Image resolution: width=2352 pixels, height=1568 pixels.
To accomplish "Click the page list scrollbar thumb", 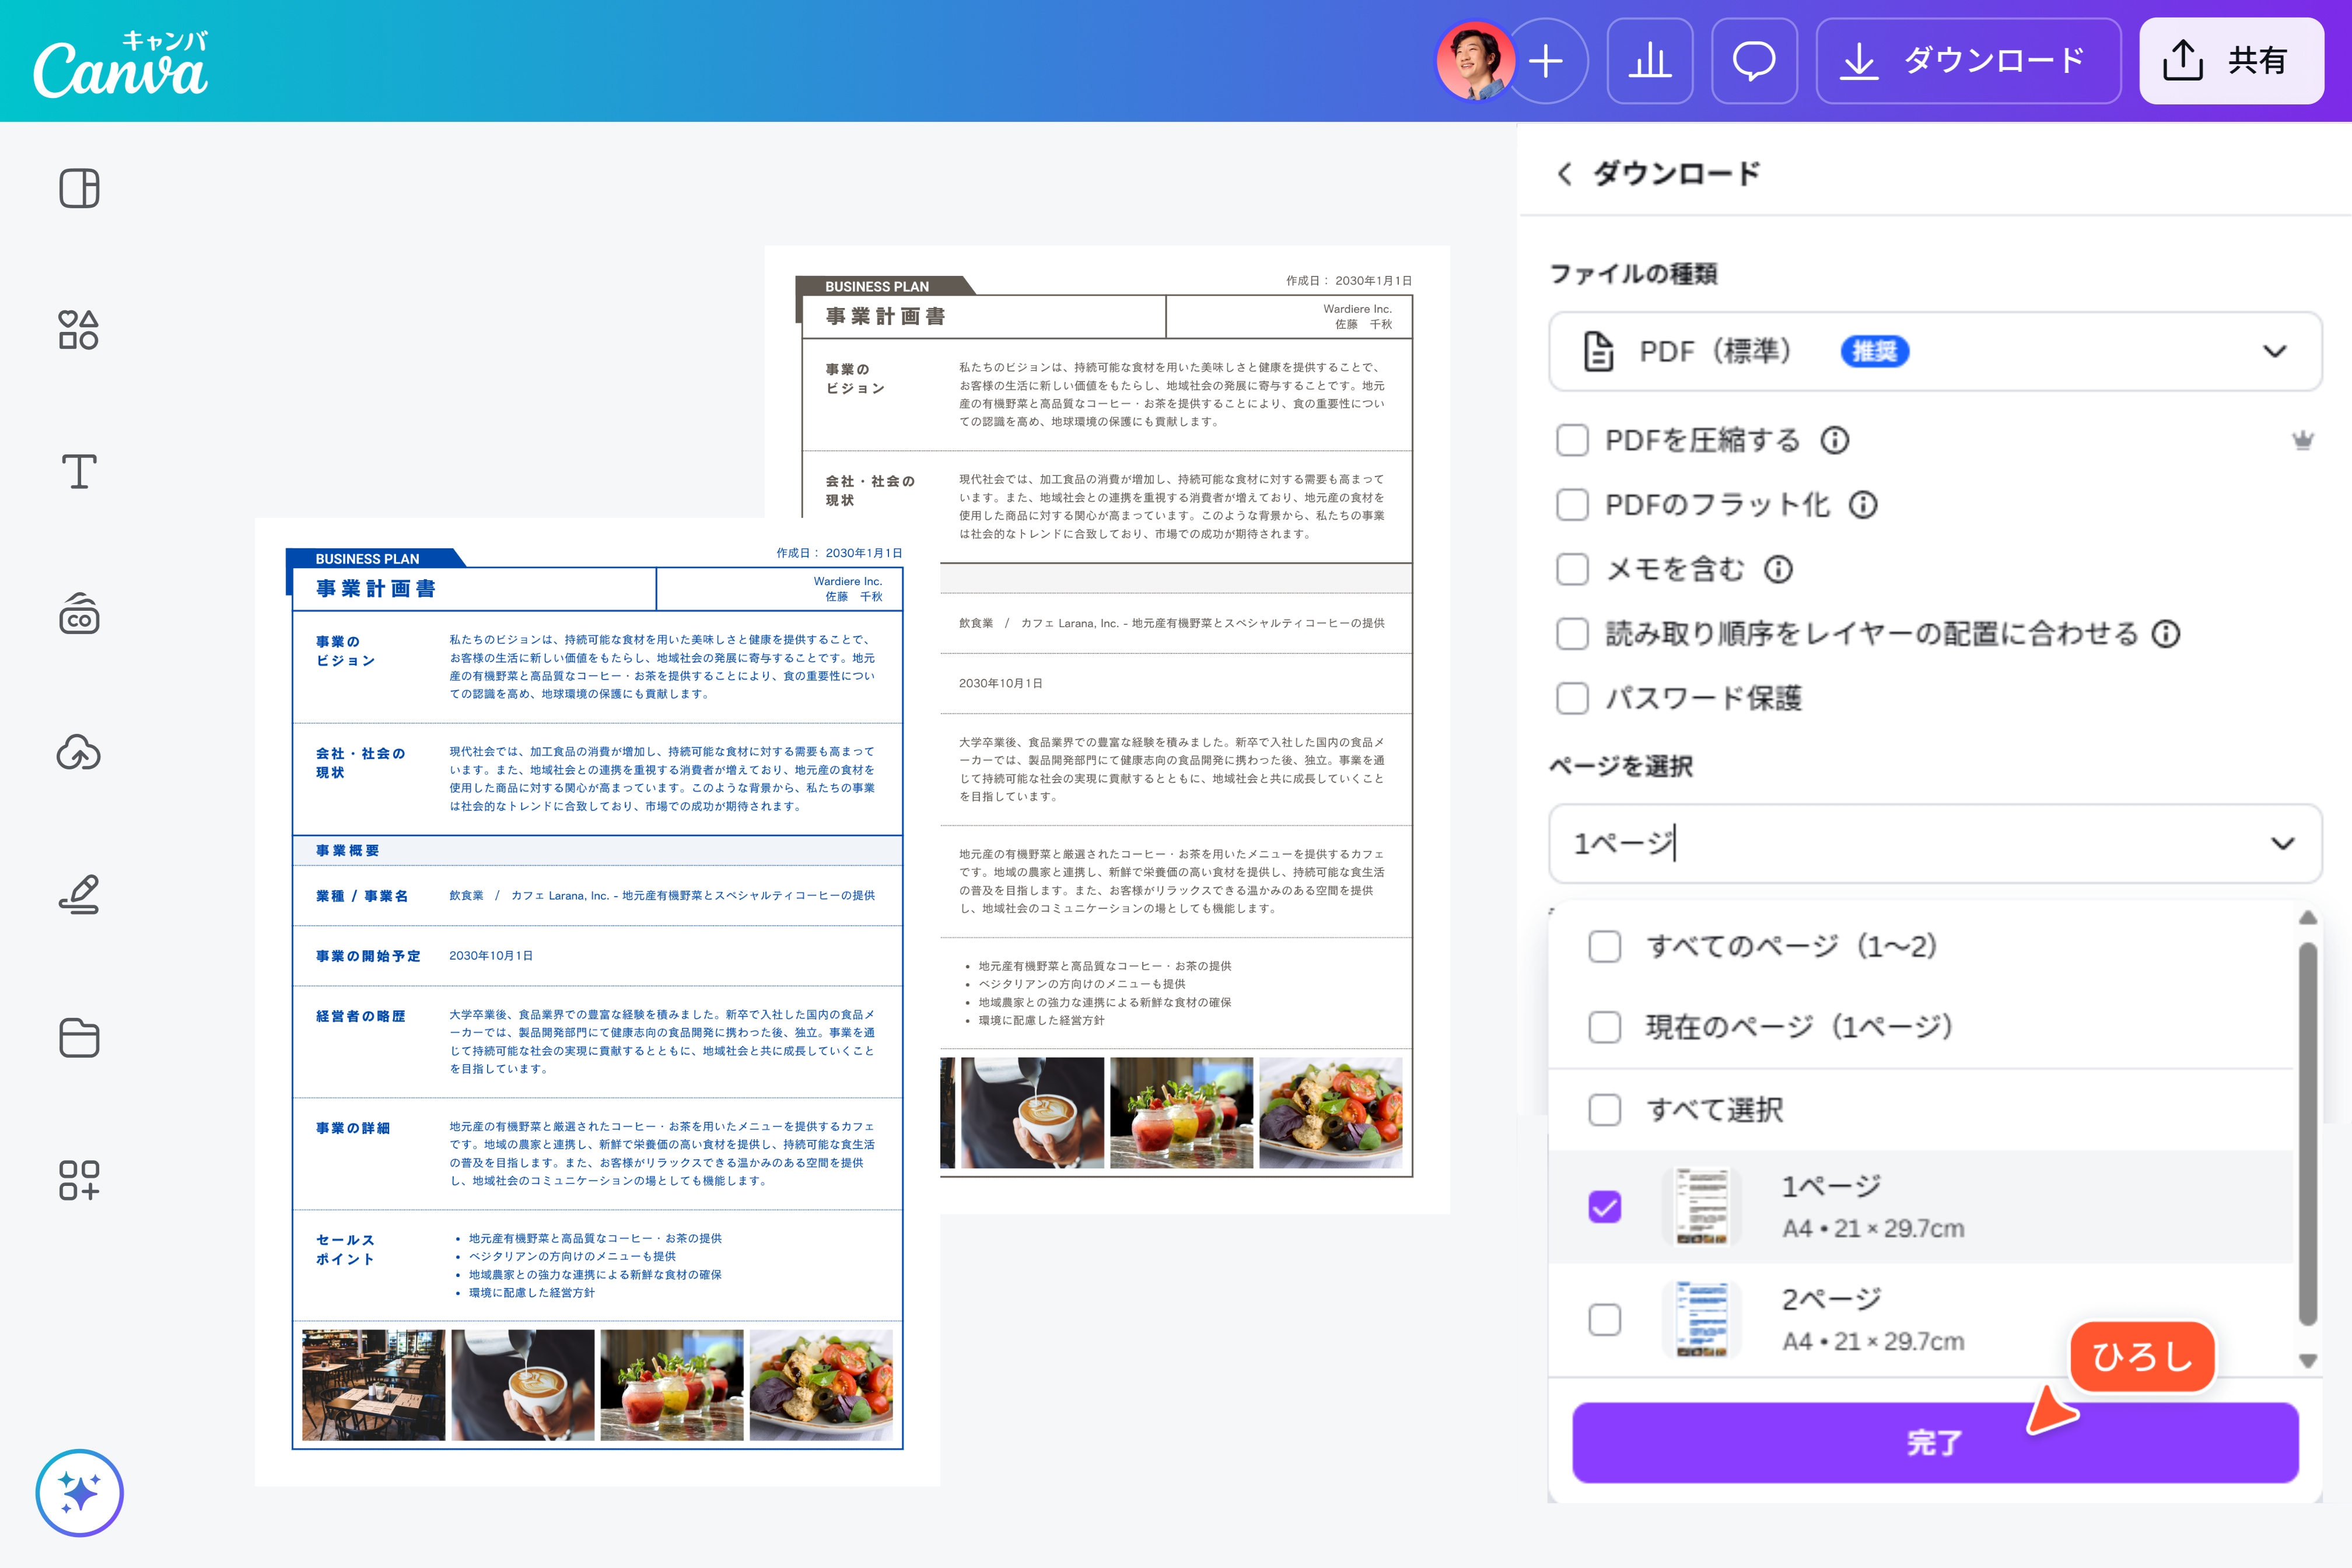I will (2307, 1134).
